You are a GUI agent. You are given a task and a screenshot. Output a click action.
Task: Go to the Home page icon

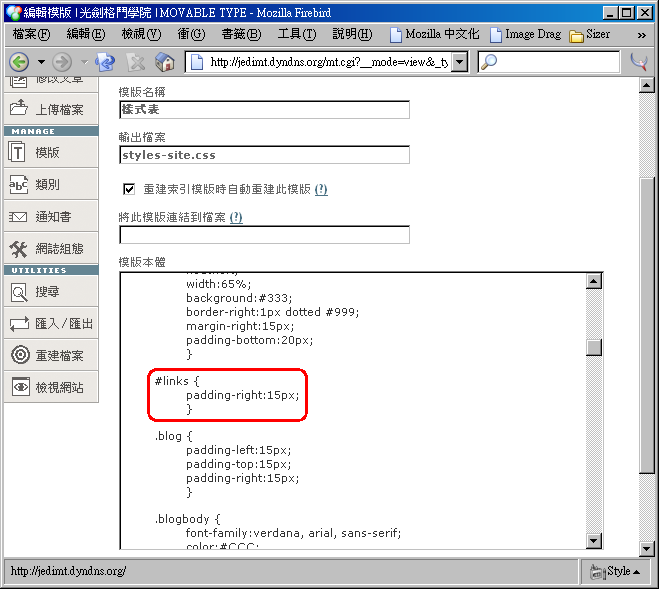click(165, 62)
